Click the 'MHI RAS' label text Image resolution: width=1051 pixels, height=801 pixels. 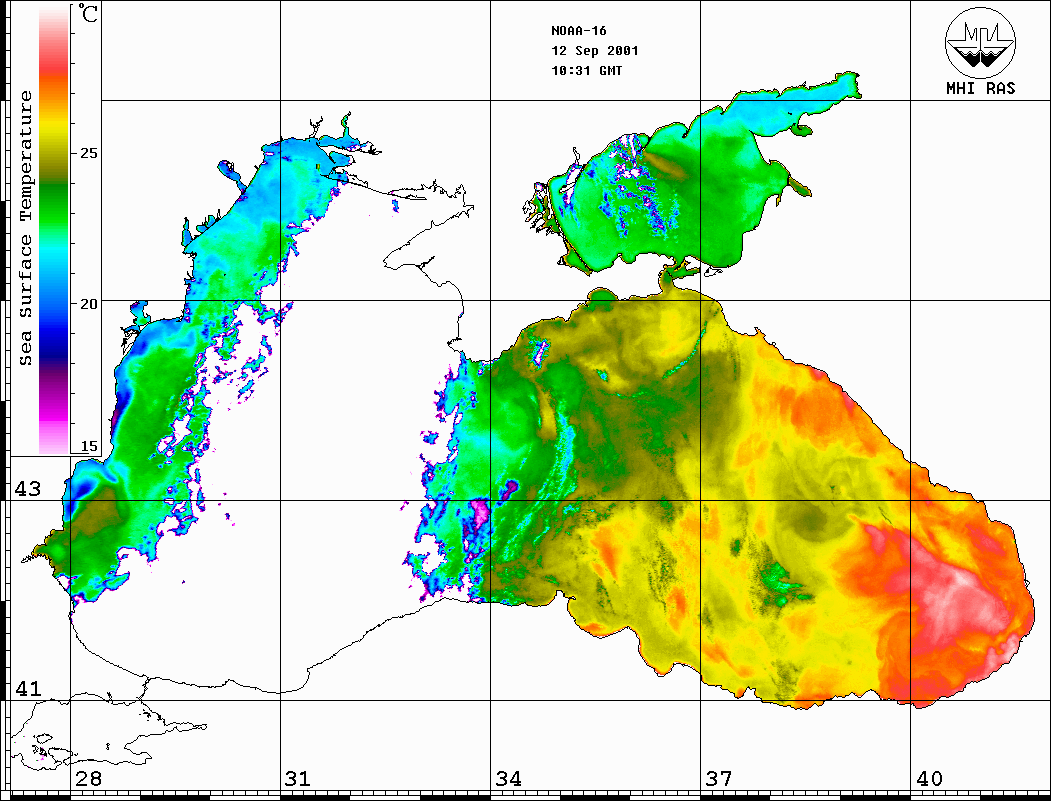981,88
